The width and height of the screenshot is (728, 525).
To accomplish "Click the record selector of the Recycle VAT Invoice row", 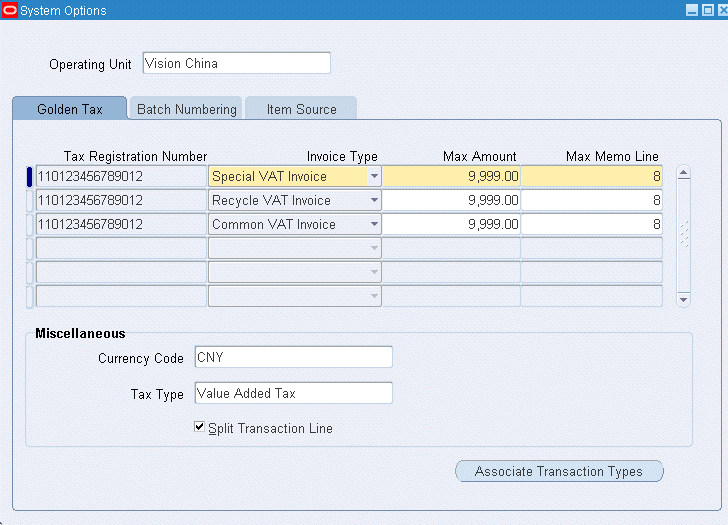I will point(30,201).
